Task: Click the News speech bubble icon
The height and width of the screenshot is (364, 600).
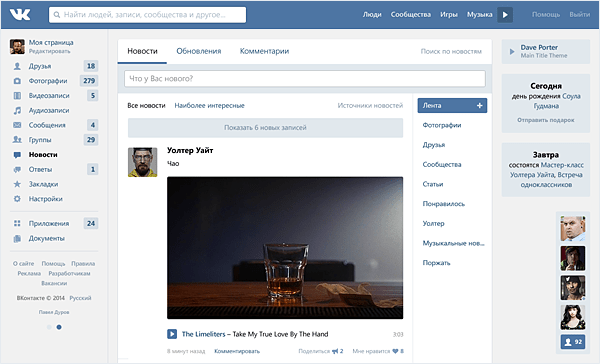Action: tap(17, 155)
